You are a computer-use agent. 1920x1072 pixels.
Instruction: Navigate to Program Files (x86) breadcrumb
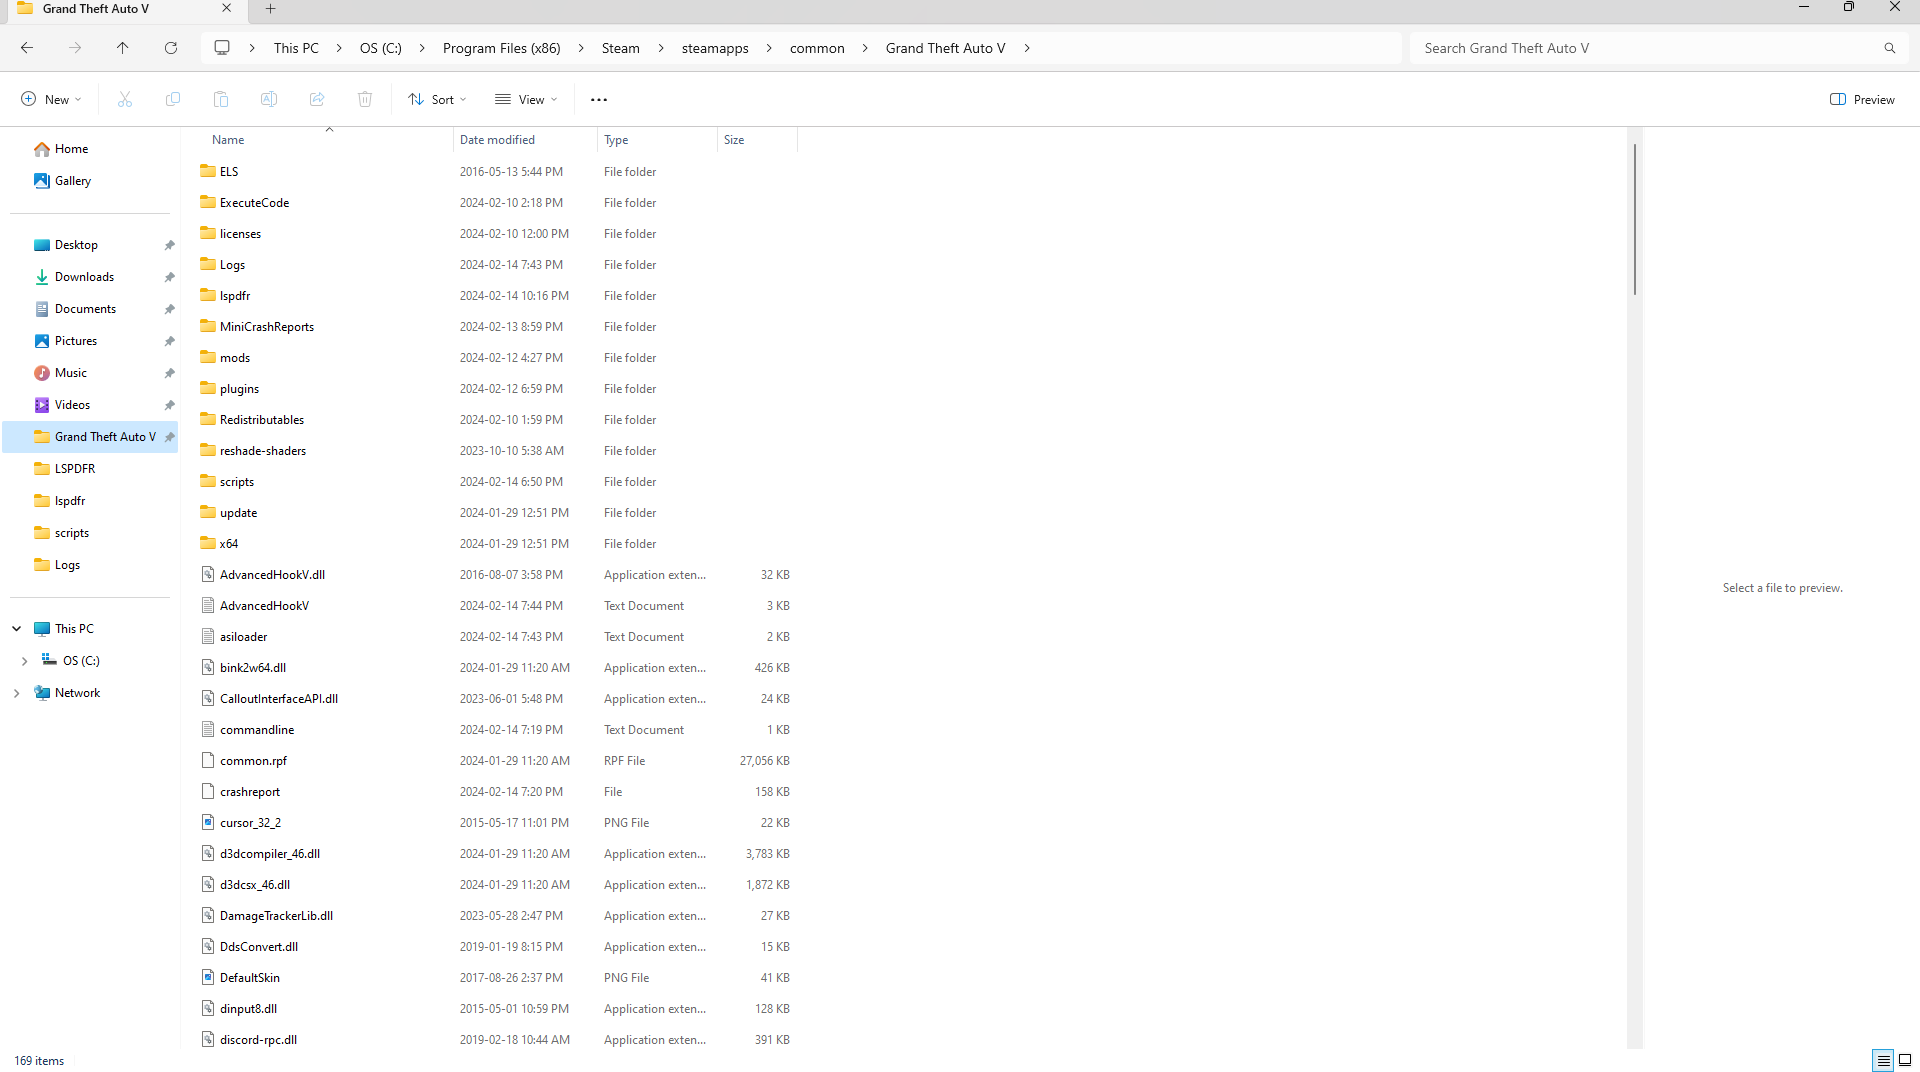coord(502,48)
